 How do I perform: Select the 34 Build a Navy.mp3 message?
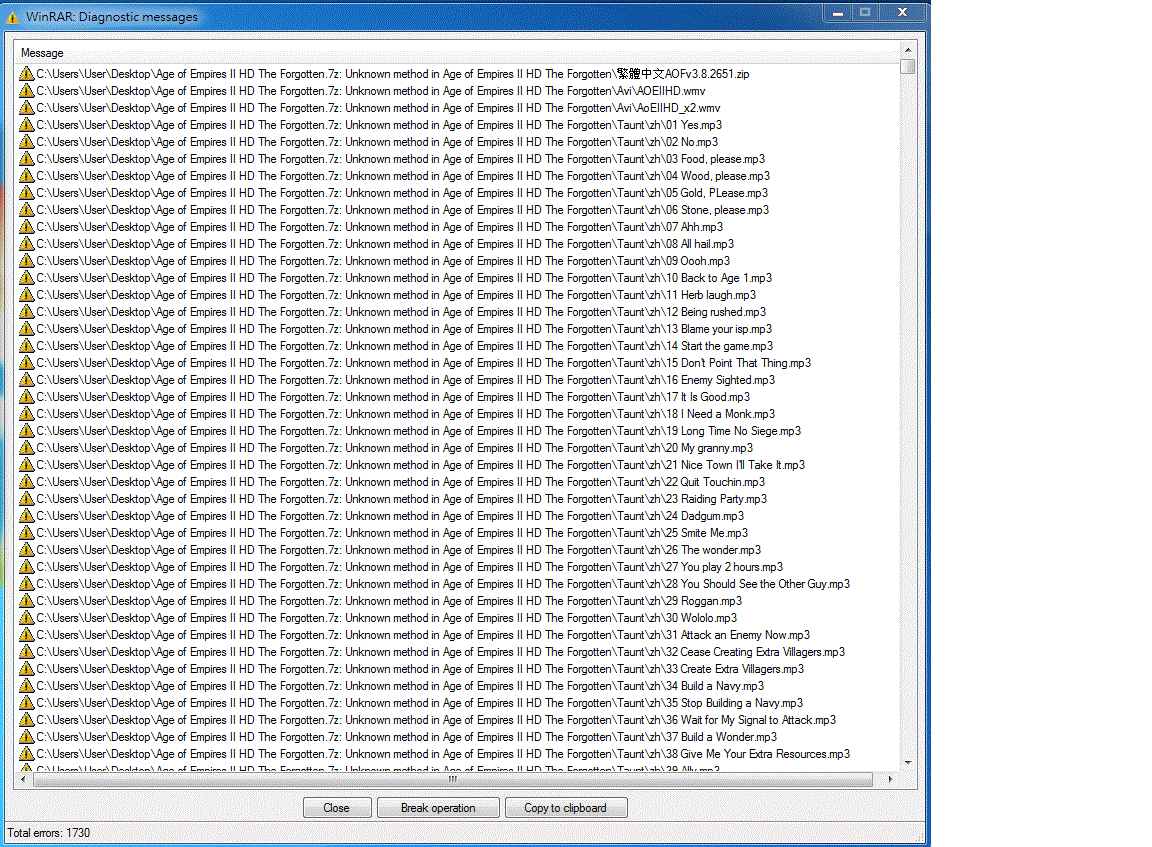(x=392, y=685)
